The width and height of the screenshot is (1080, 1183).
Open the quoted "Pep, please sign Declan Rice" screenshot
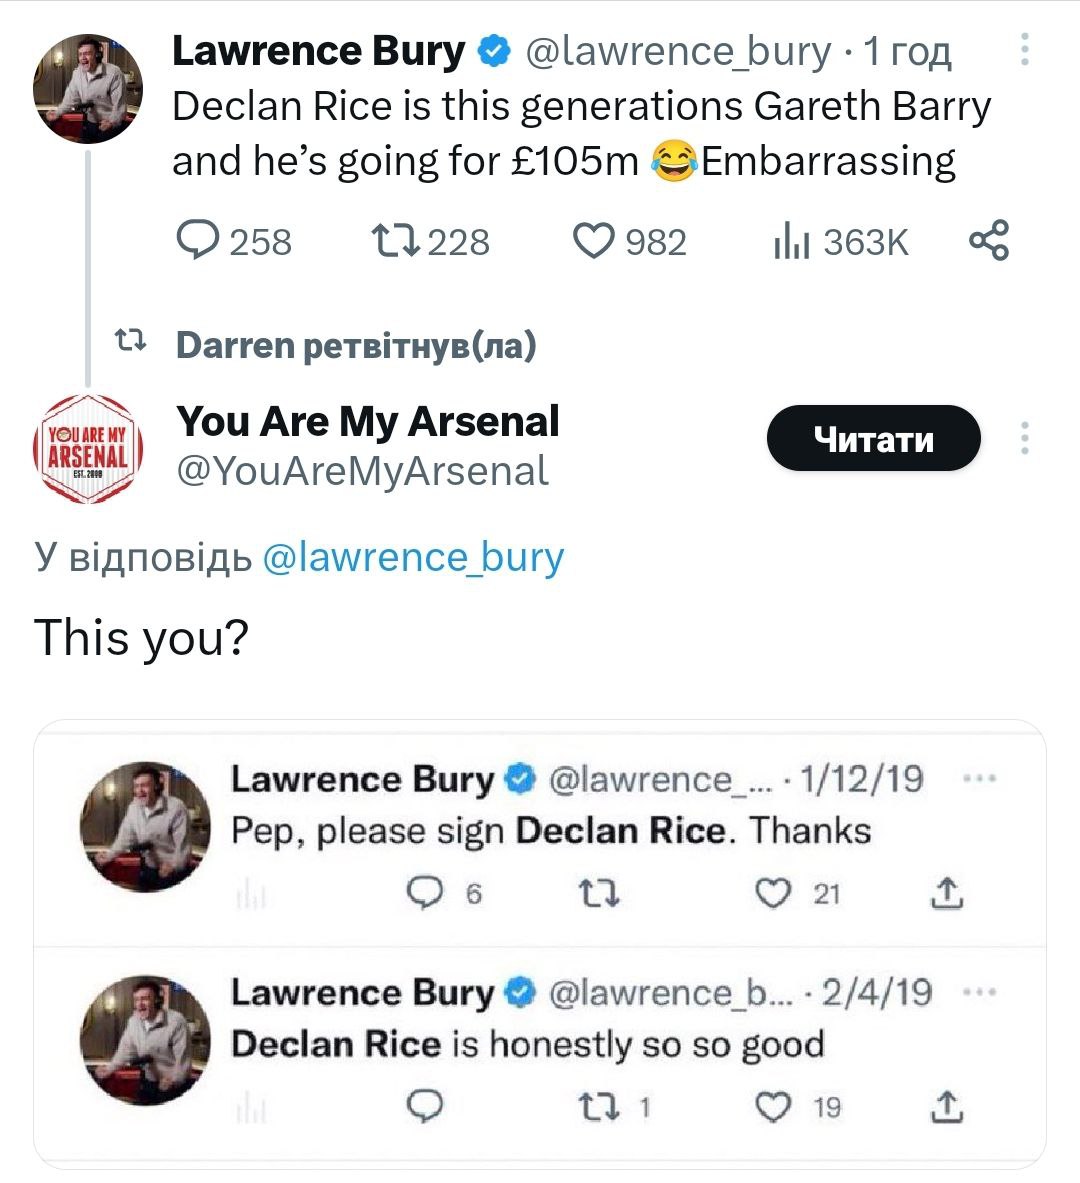pos(550,832)
